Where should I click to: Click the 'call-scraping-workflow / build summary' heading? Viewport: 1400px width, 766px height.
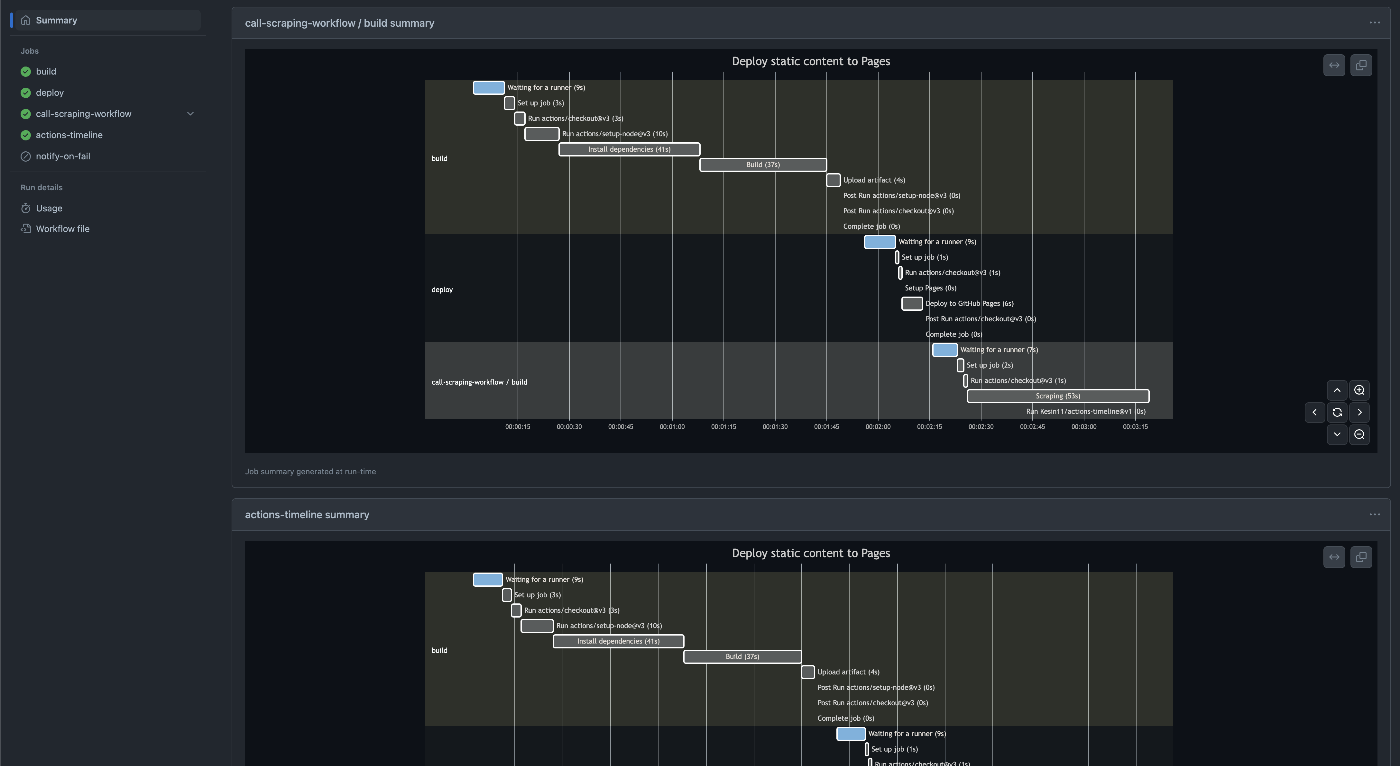click(x=340, y=23)
